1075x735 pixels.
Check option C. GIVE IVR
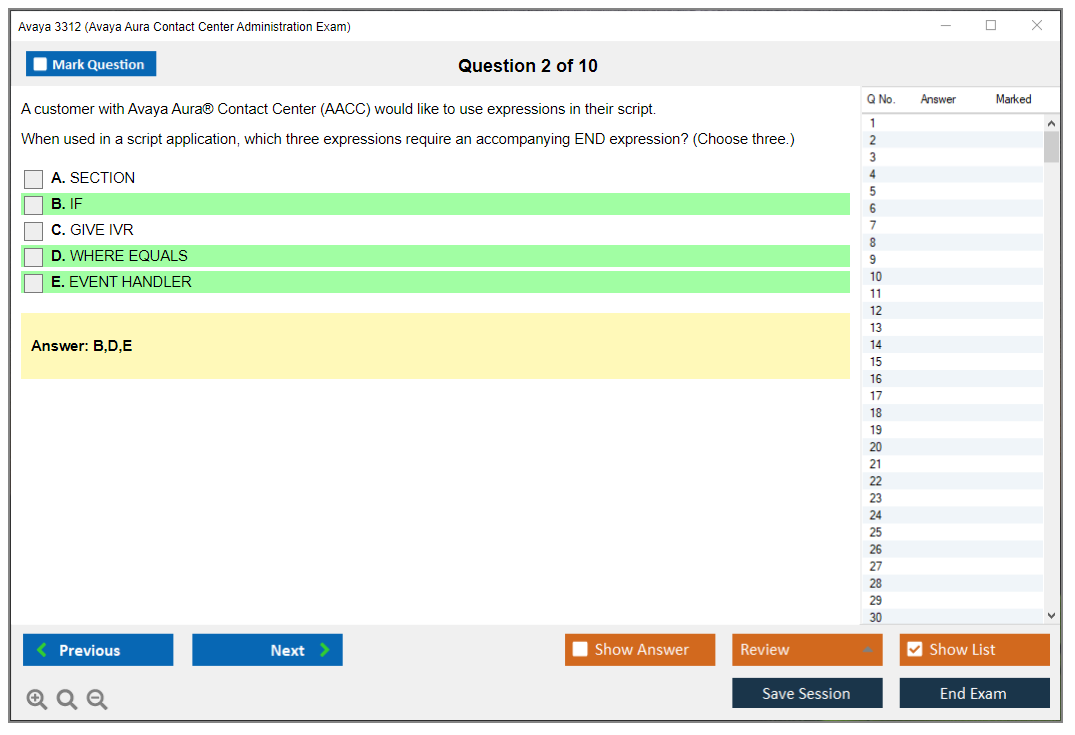pyautogui.click(x=34, y=231)
